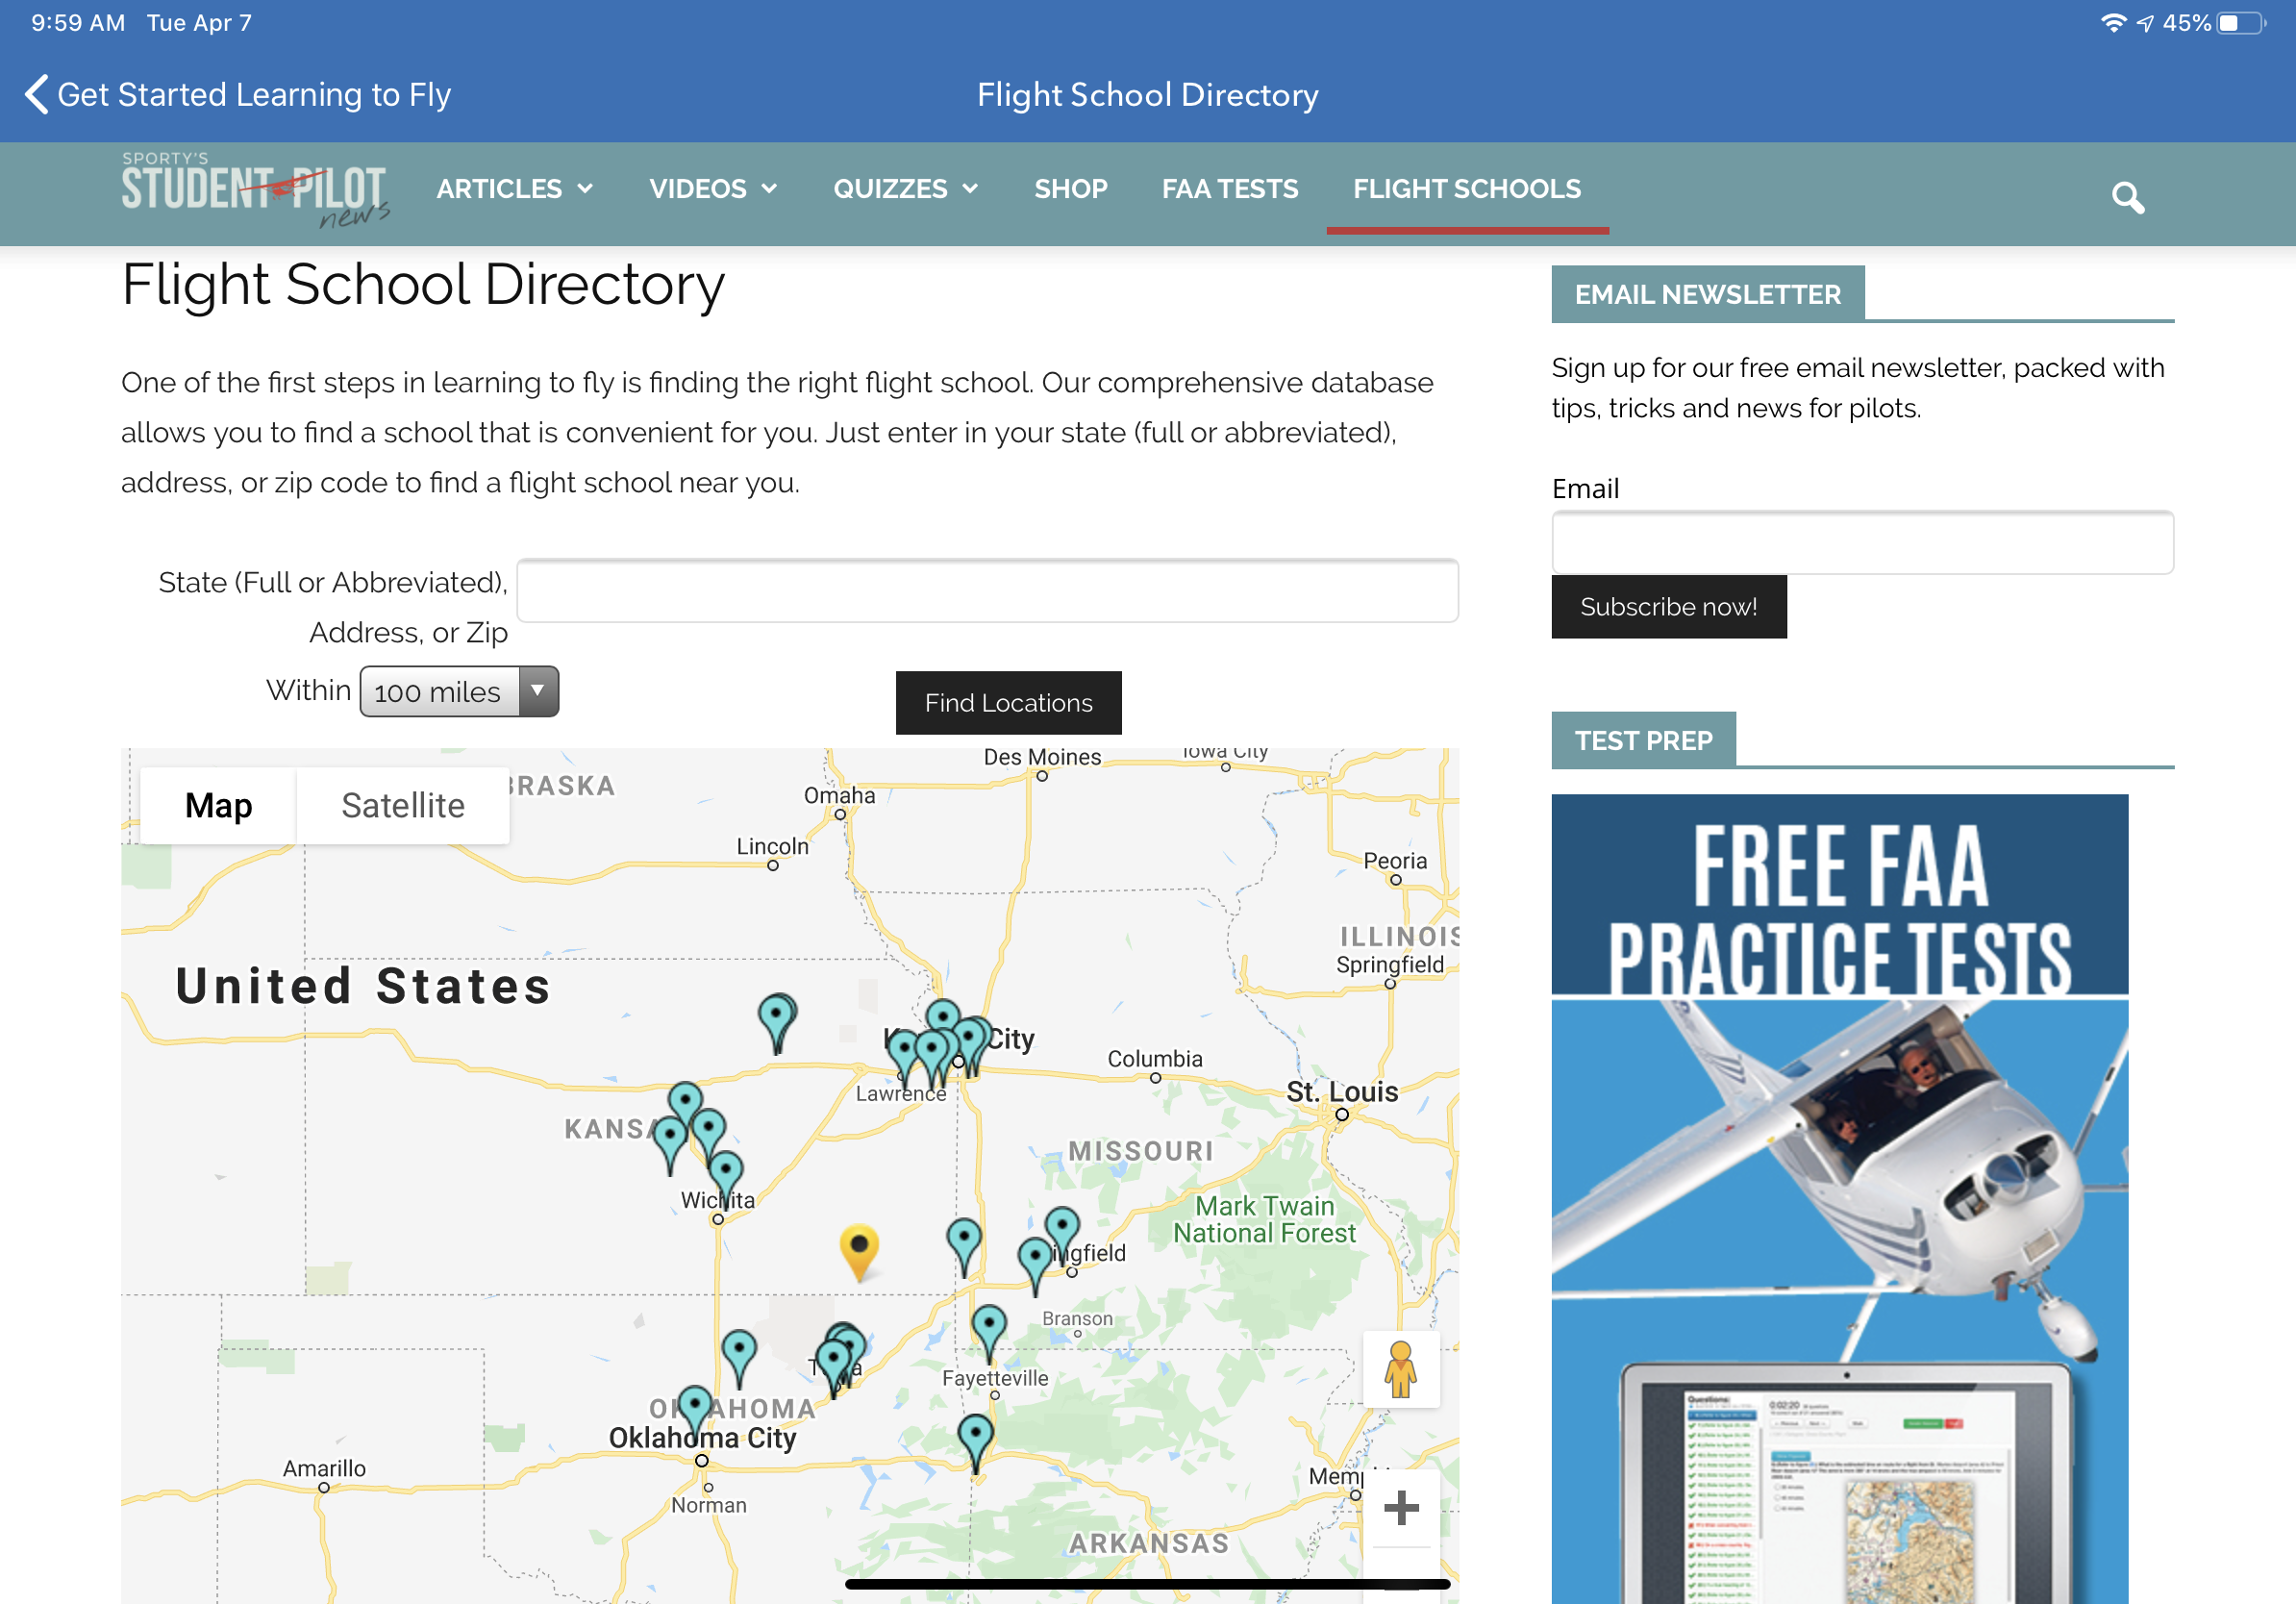Tap the back chevron arrow icon
The image size is (2296, 1604).
pos(36,95)
